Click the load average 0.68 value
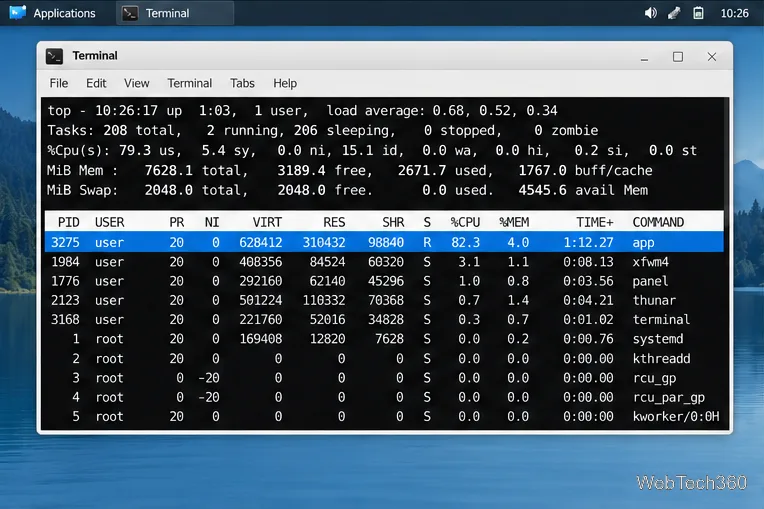The image size is (764, 509). click(448, 111)
